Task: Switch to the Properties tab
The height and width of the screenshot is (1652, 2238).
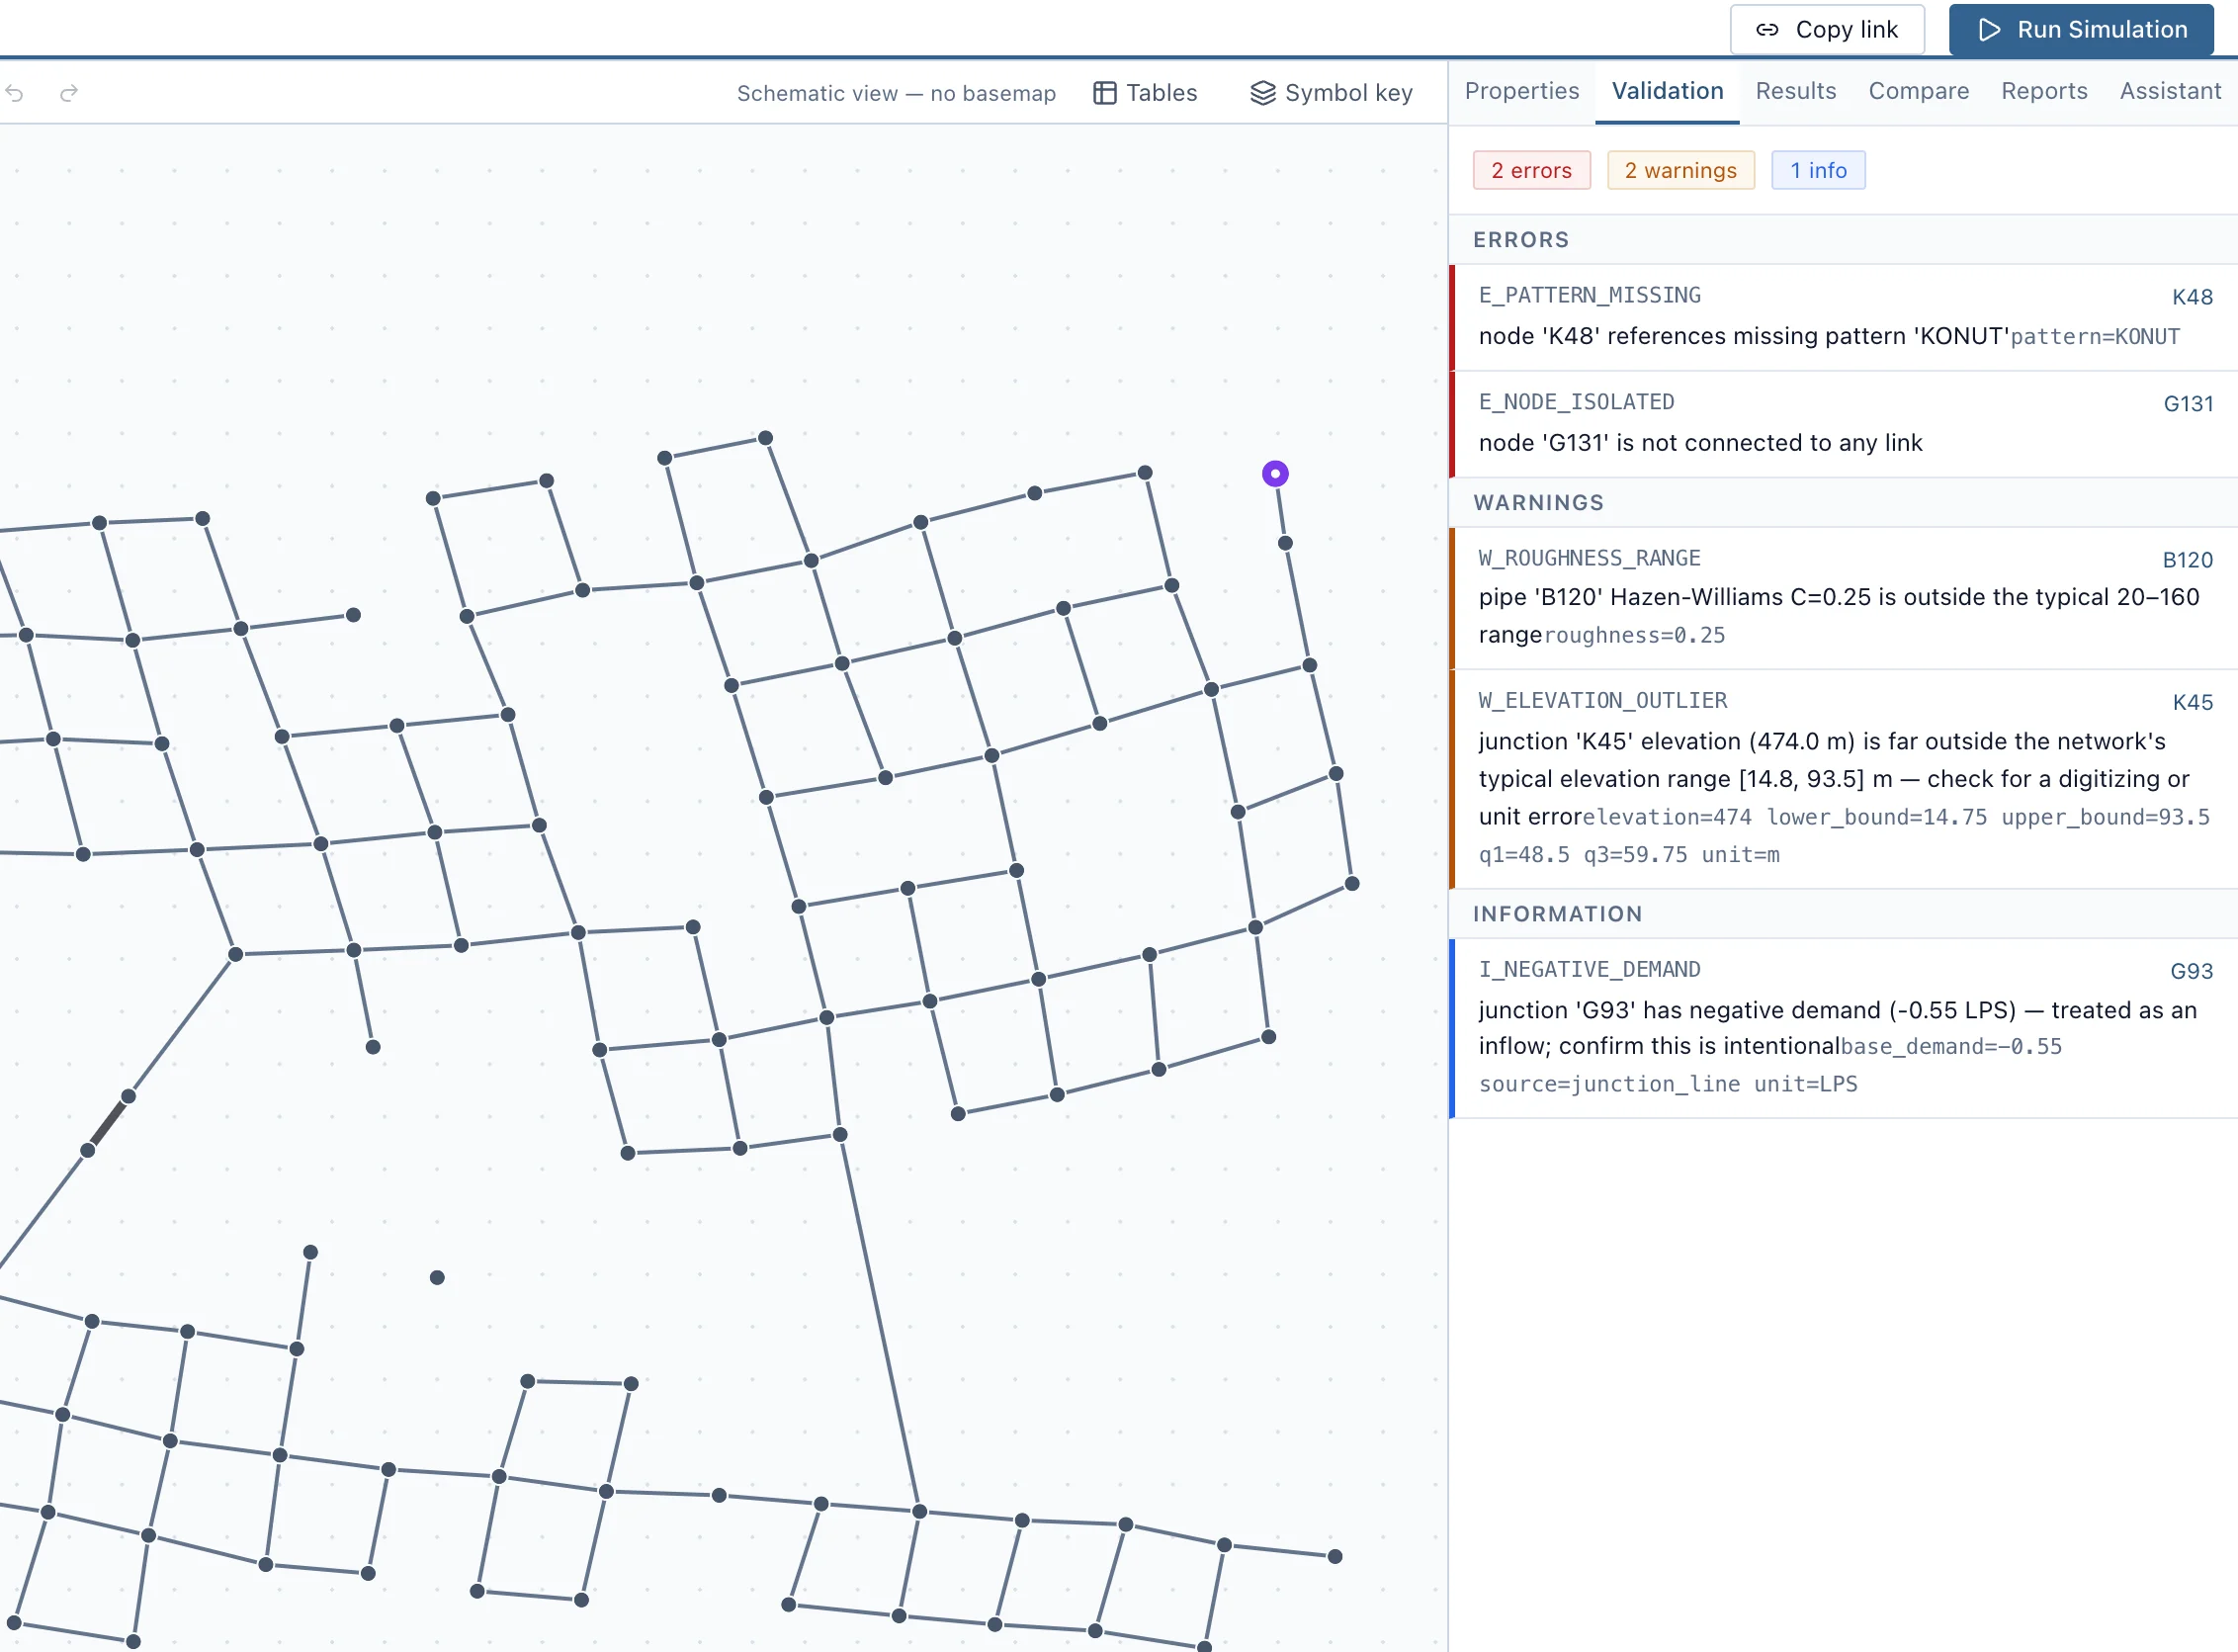Action: [1521, 91]
